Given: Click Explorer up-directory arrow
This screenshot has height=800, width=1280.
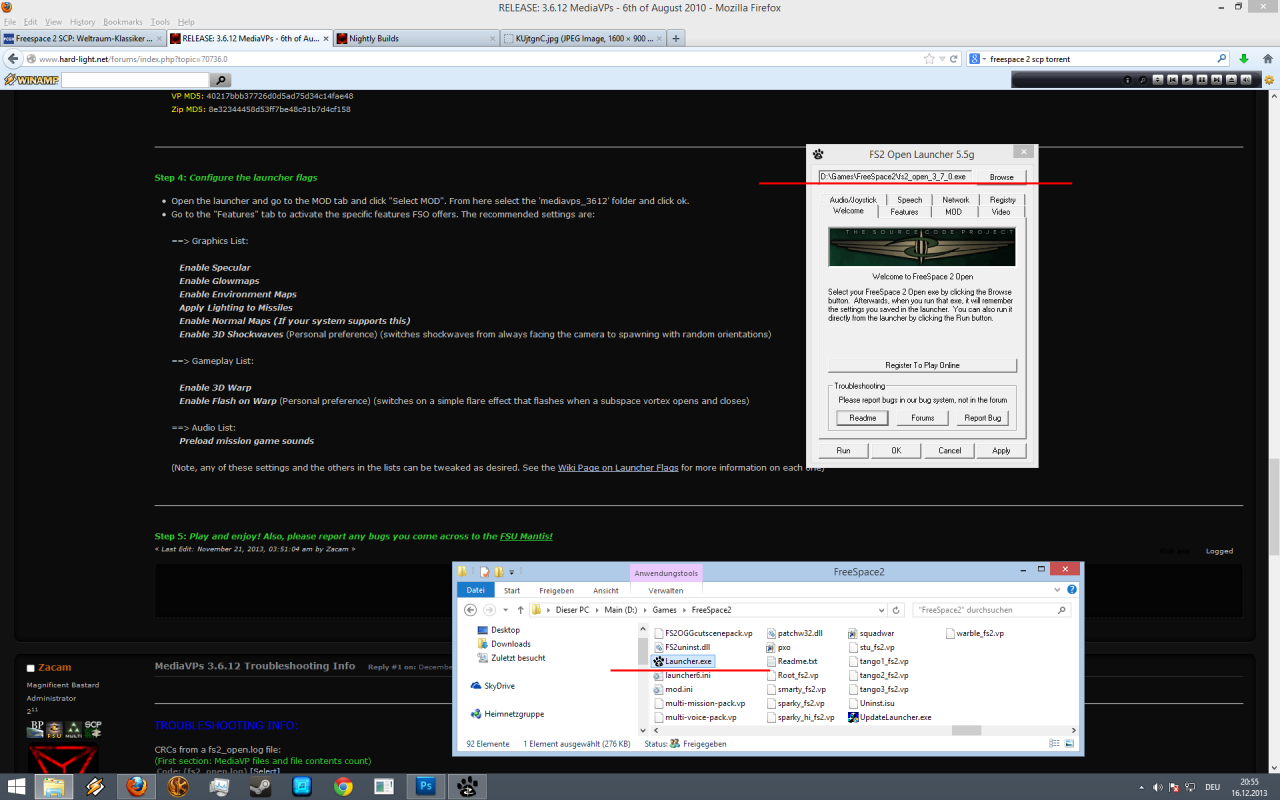Looking at the screenshot, I should click(x=520, y=609).
